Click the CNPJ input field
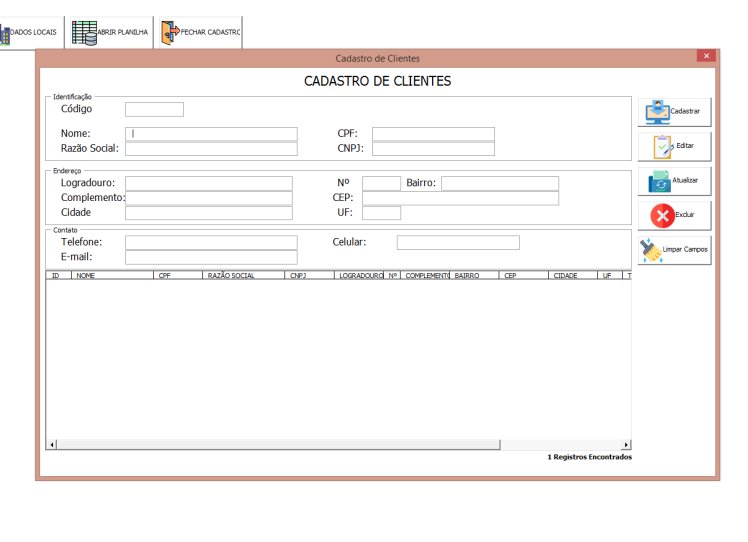Image resolution: width=748 pixels, height=542 pixels. pyautogui.click(x=433, y=148)
